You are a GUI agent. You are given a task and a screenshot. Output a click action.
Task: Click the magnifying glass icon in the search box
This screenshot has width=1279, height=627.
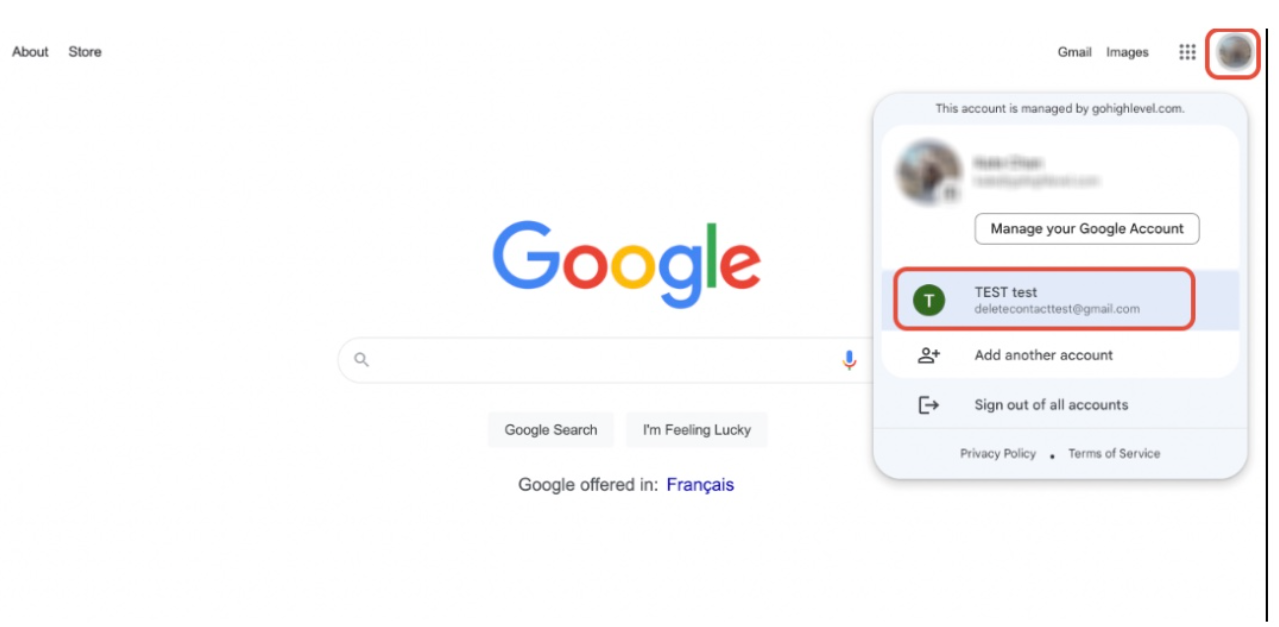coord(362,360)
